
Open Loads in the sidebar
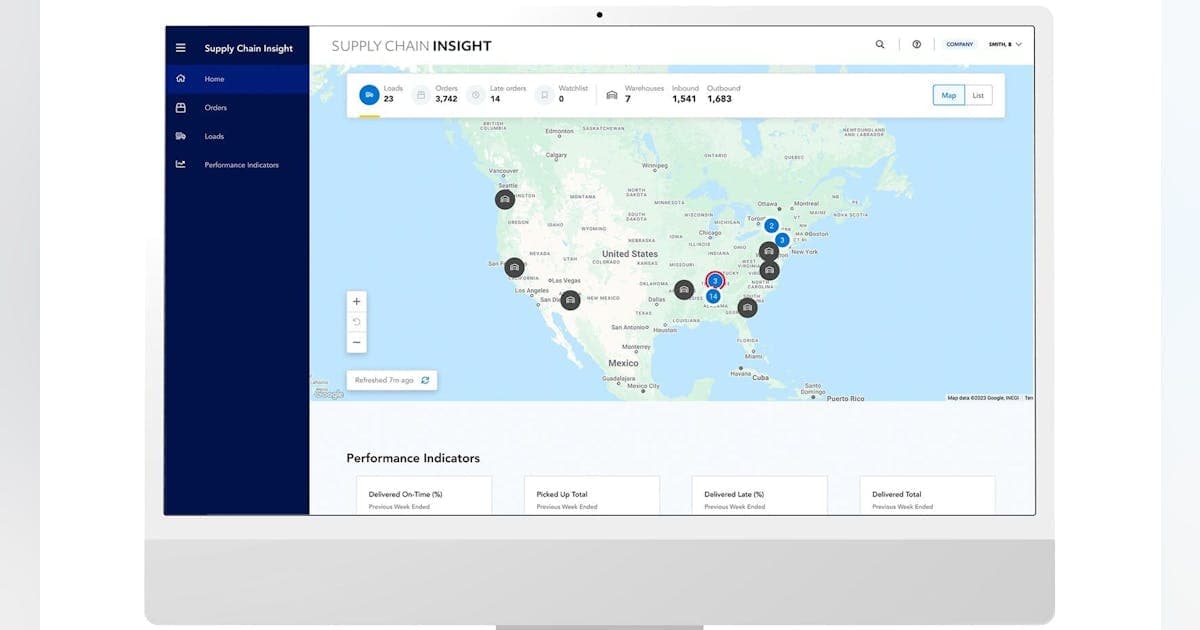coord(237,136)
